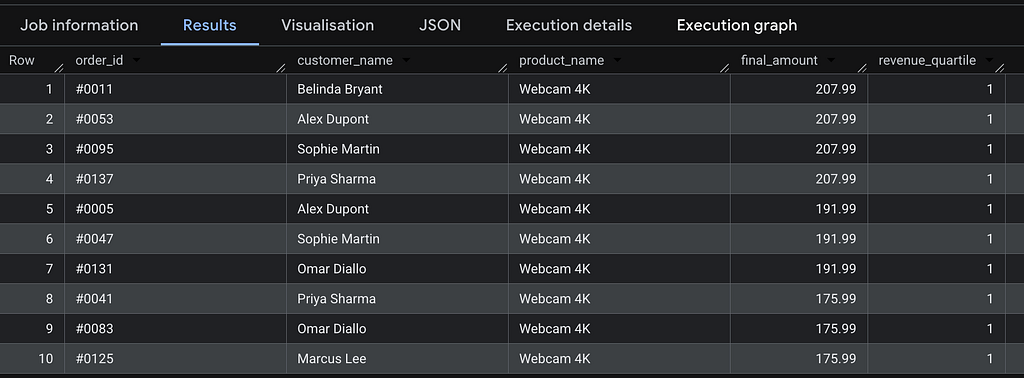Open the customer_name column dropdown arrow
Viewport: 1024px width, 378px height.
point(406,61)
